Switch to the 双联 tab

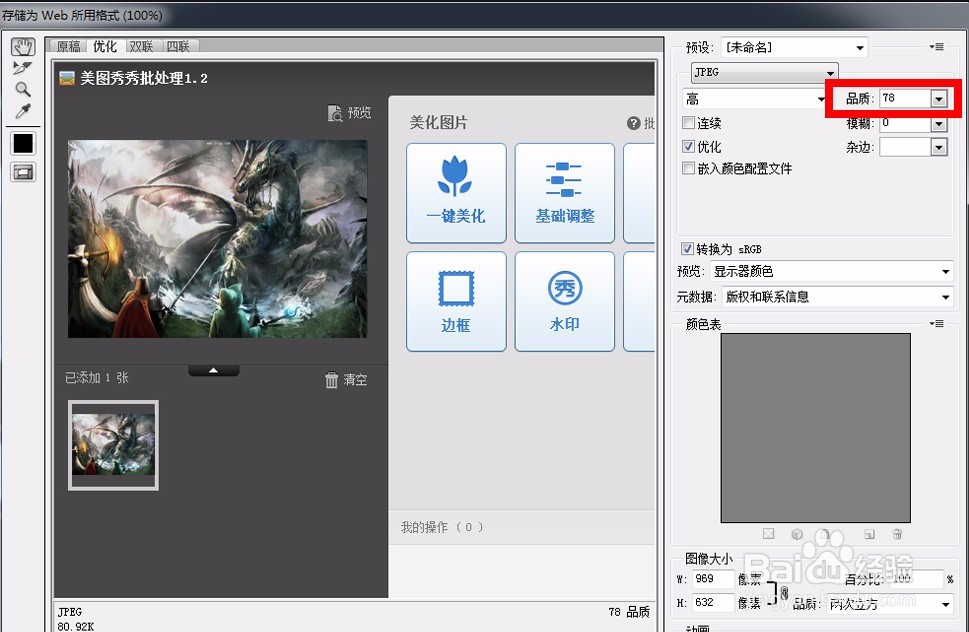[x=141, y=46]
